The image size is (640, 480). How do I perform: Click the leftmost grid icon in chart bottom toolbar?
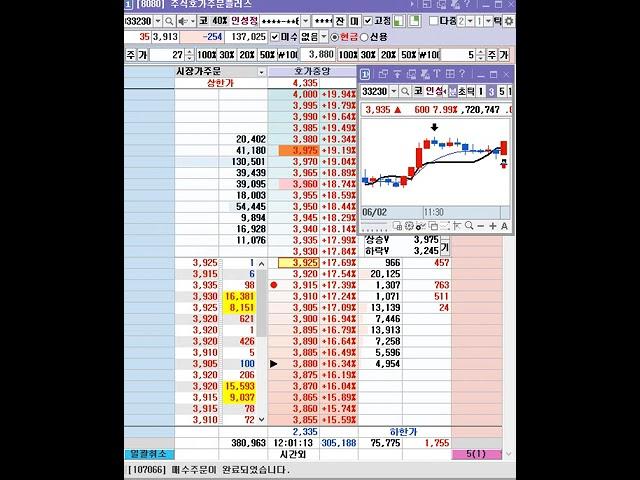[x=398, y=226]
